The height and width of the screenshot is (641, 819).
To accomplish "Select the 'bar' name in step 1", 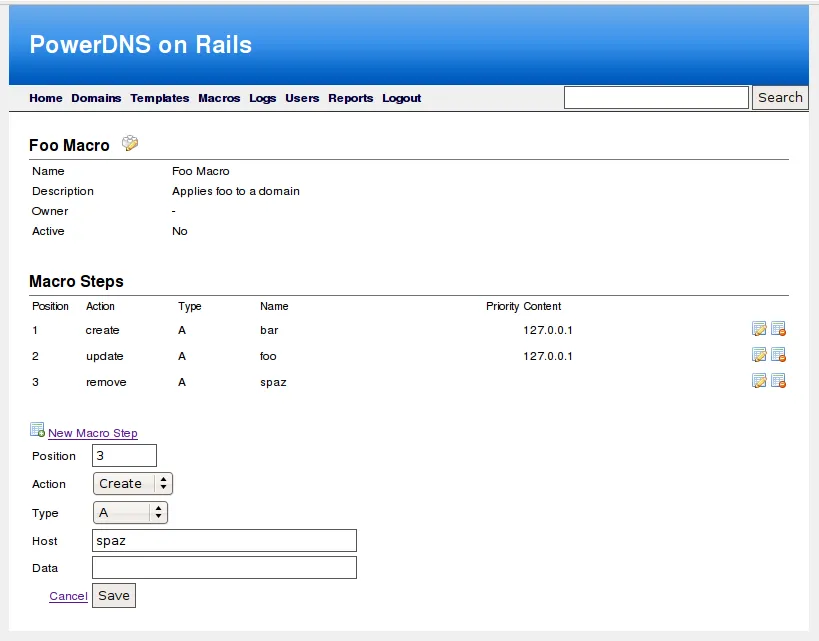I will [x=269, y=330].
